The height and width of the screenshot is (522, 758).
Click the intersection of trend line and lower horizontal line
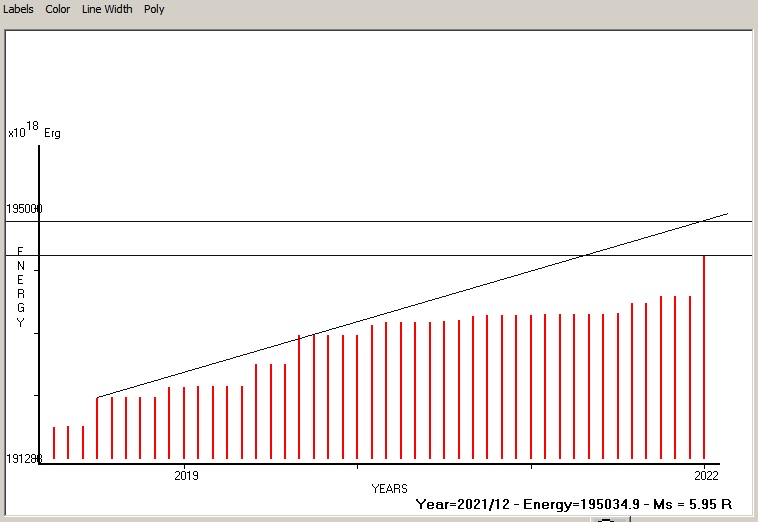585,255
